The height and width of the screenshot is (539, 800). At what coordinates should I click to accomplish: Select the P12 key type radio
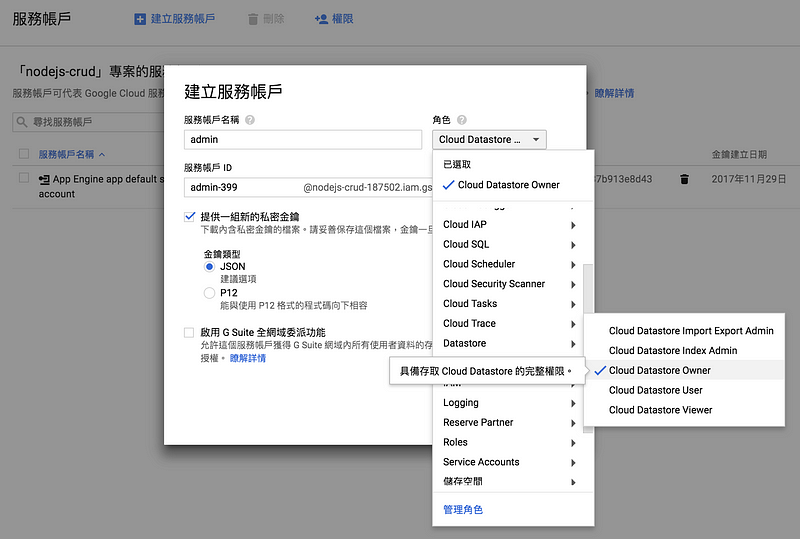(x=209, y=293)
